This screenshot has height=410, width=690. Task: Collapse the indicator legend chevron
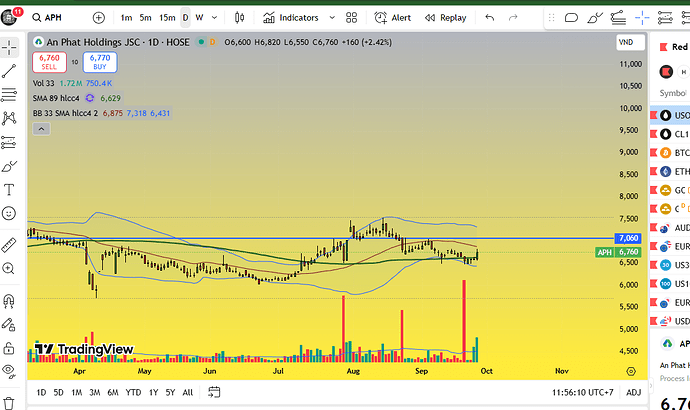[x=41, y=129]
